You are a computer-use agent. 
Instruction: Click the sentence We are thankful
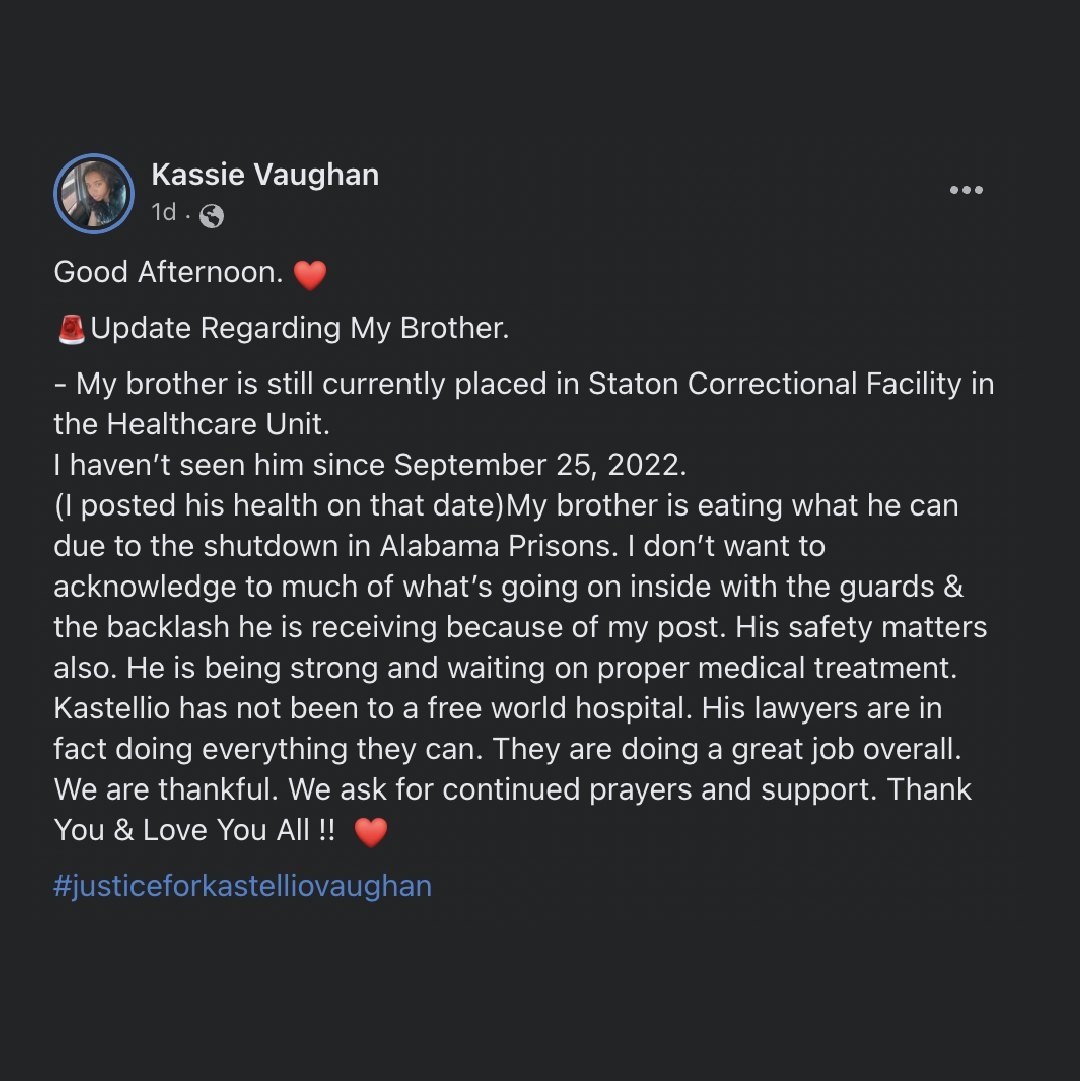coord(166,790)
